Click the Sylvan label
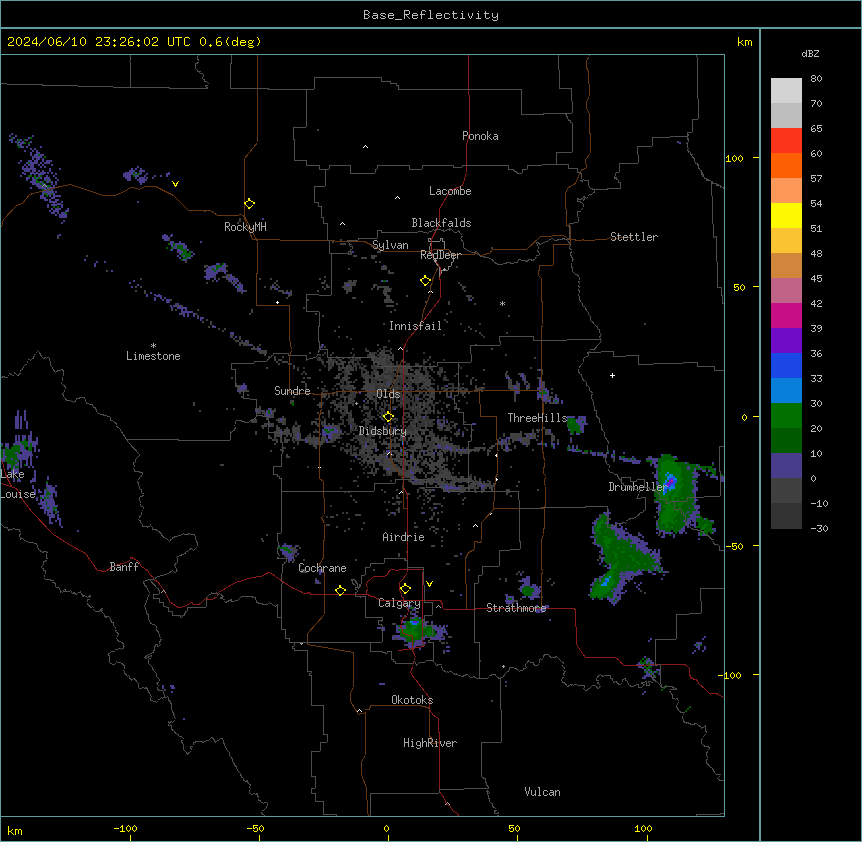This screenshot has width=862, height=842. (x=390, y=245)
